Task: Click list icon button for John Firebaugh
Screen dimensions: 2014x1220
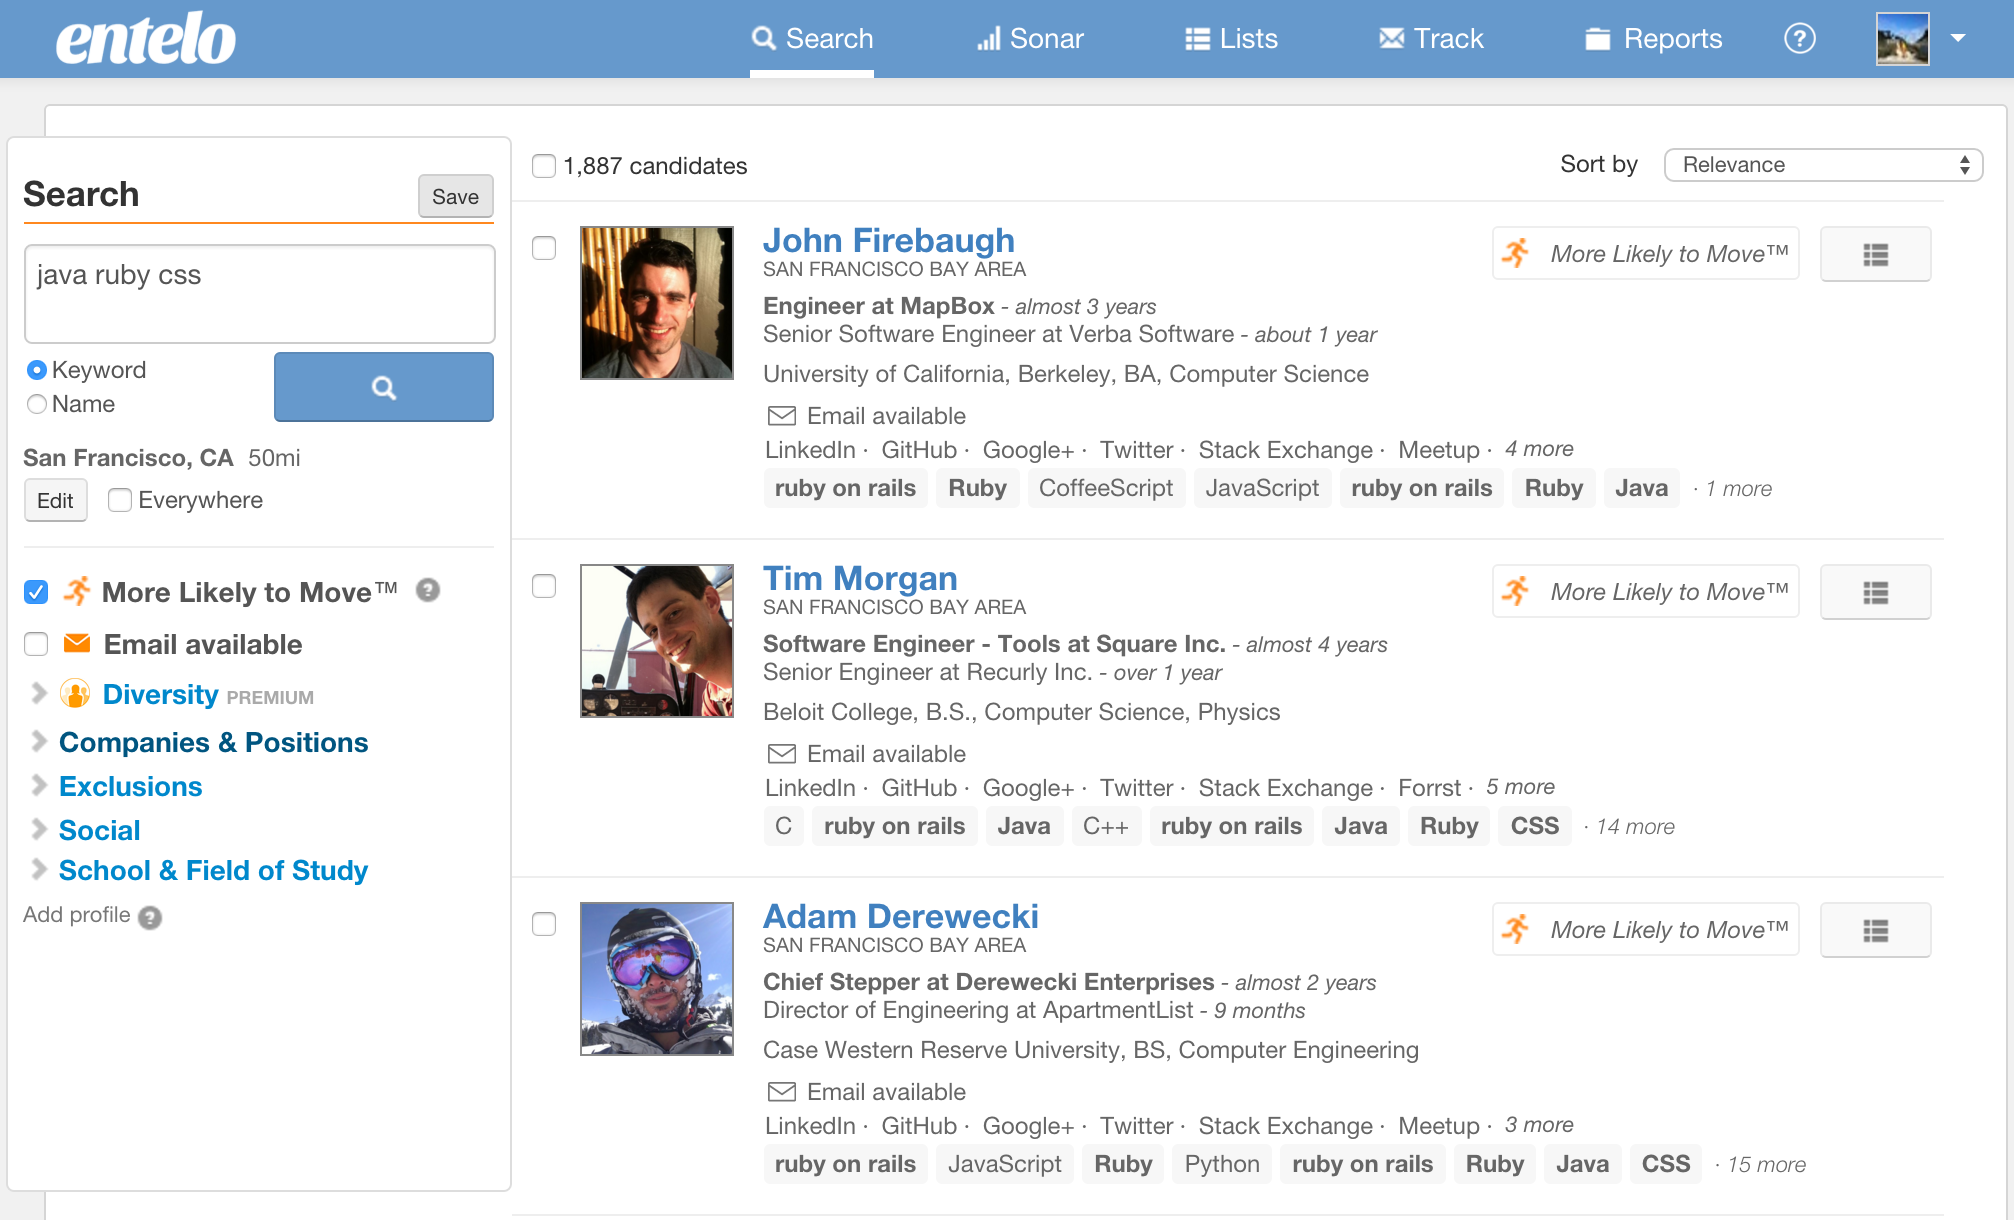Action: point(1875,255)
